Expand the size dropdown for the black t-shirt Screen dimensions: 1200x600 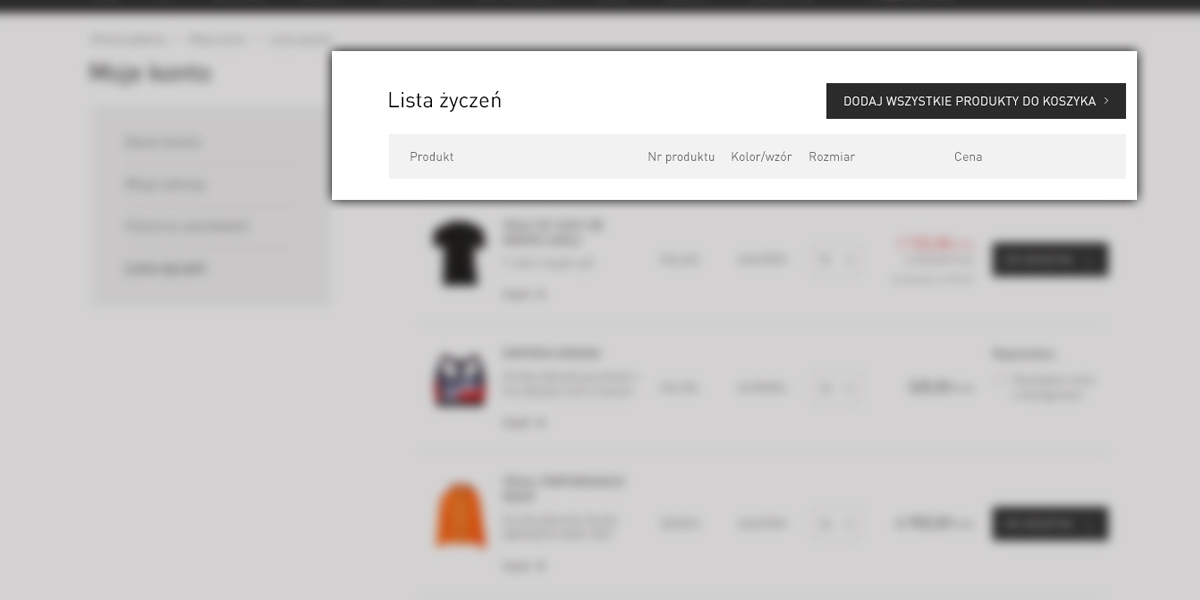836,260
